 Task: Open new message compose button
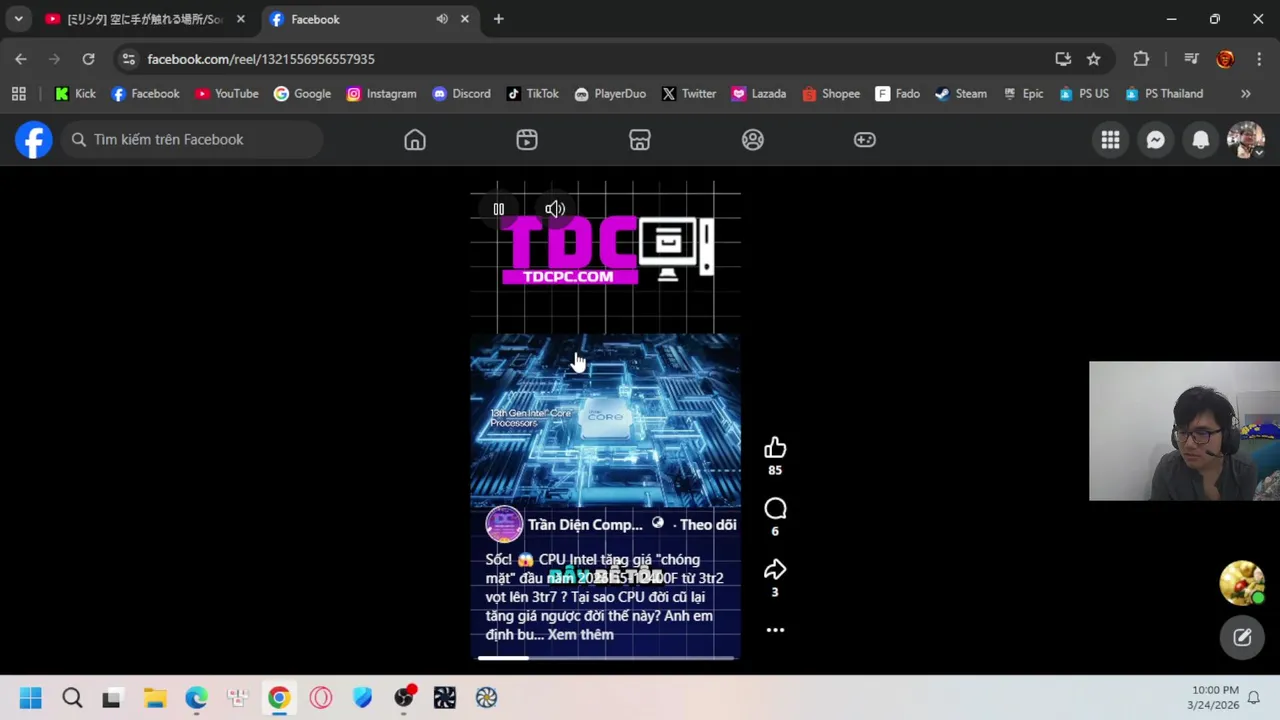(x=1242, y=637)
